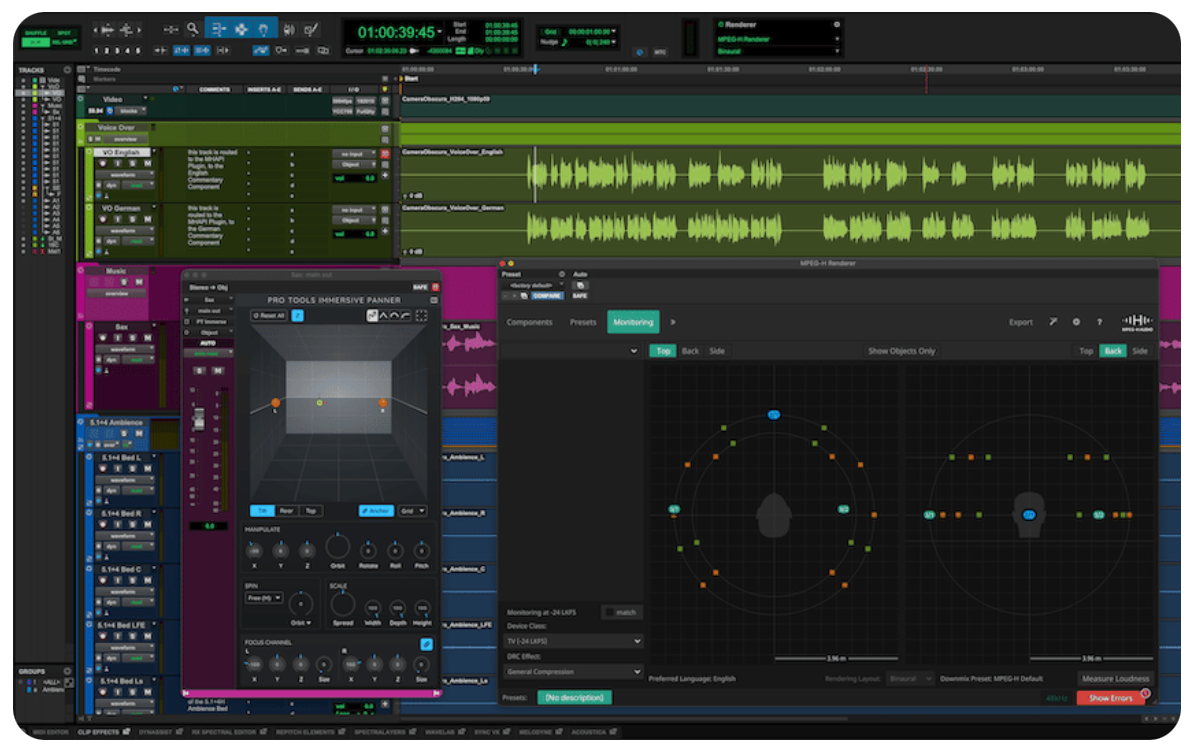The height and width of the screenshot is (744, 1186).
Task: Toggle Slip edit mode
Action: pyautogui.click(x=36, y=42)
